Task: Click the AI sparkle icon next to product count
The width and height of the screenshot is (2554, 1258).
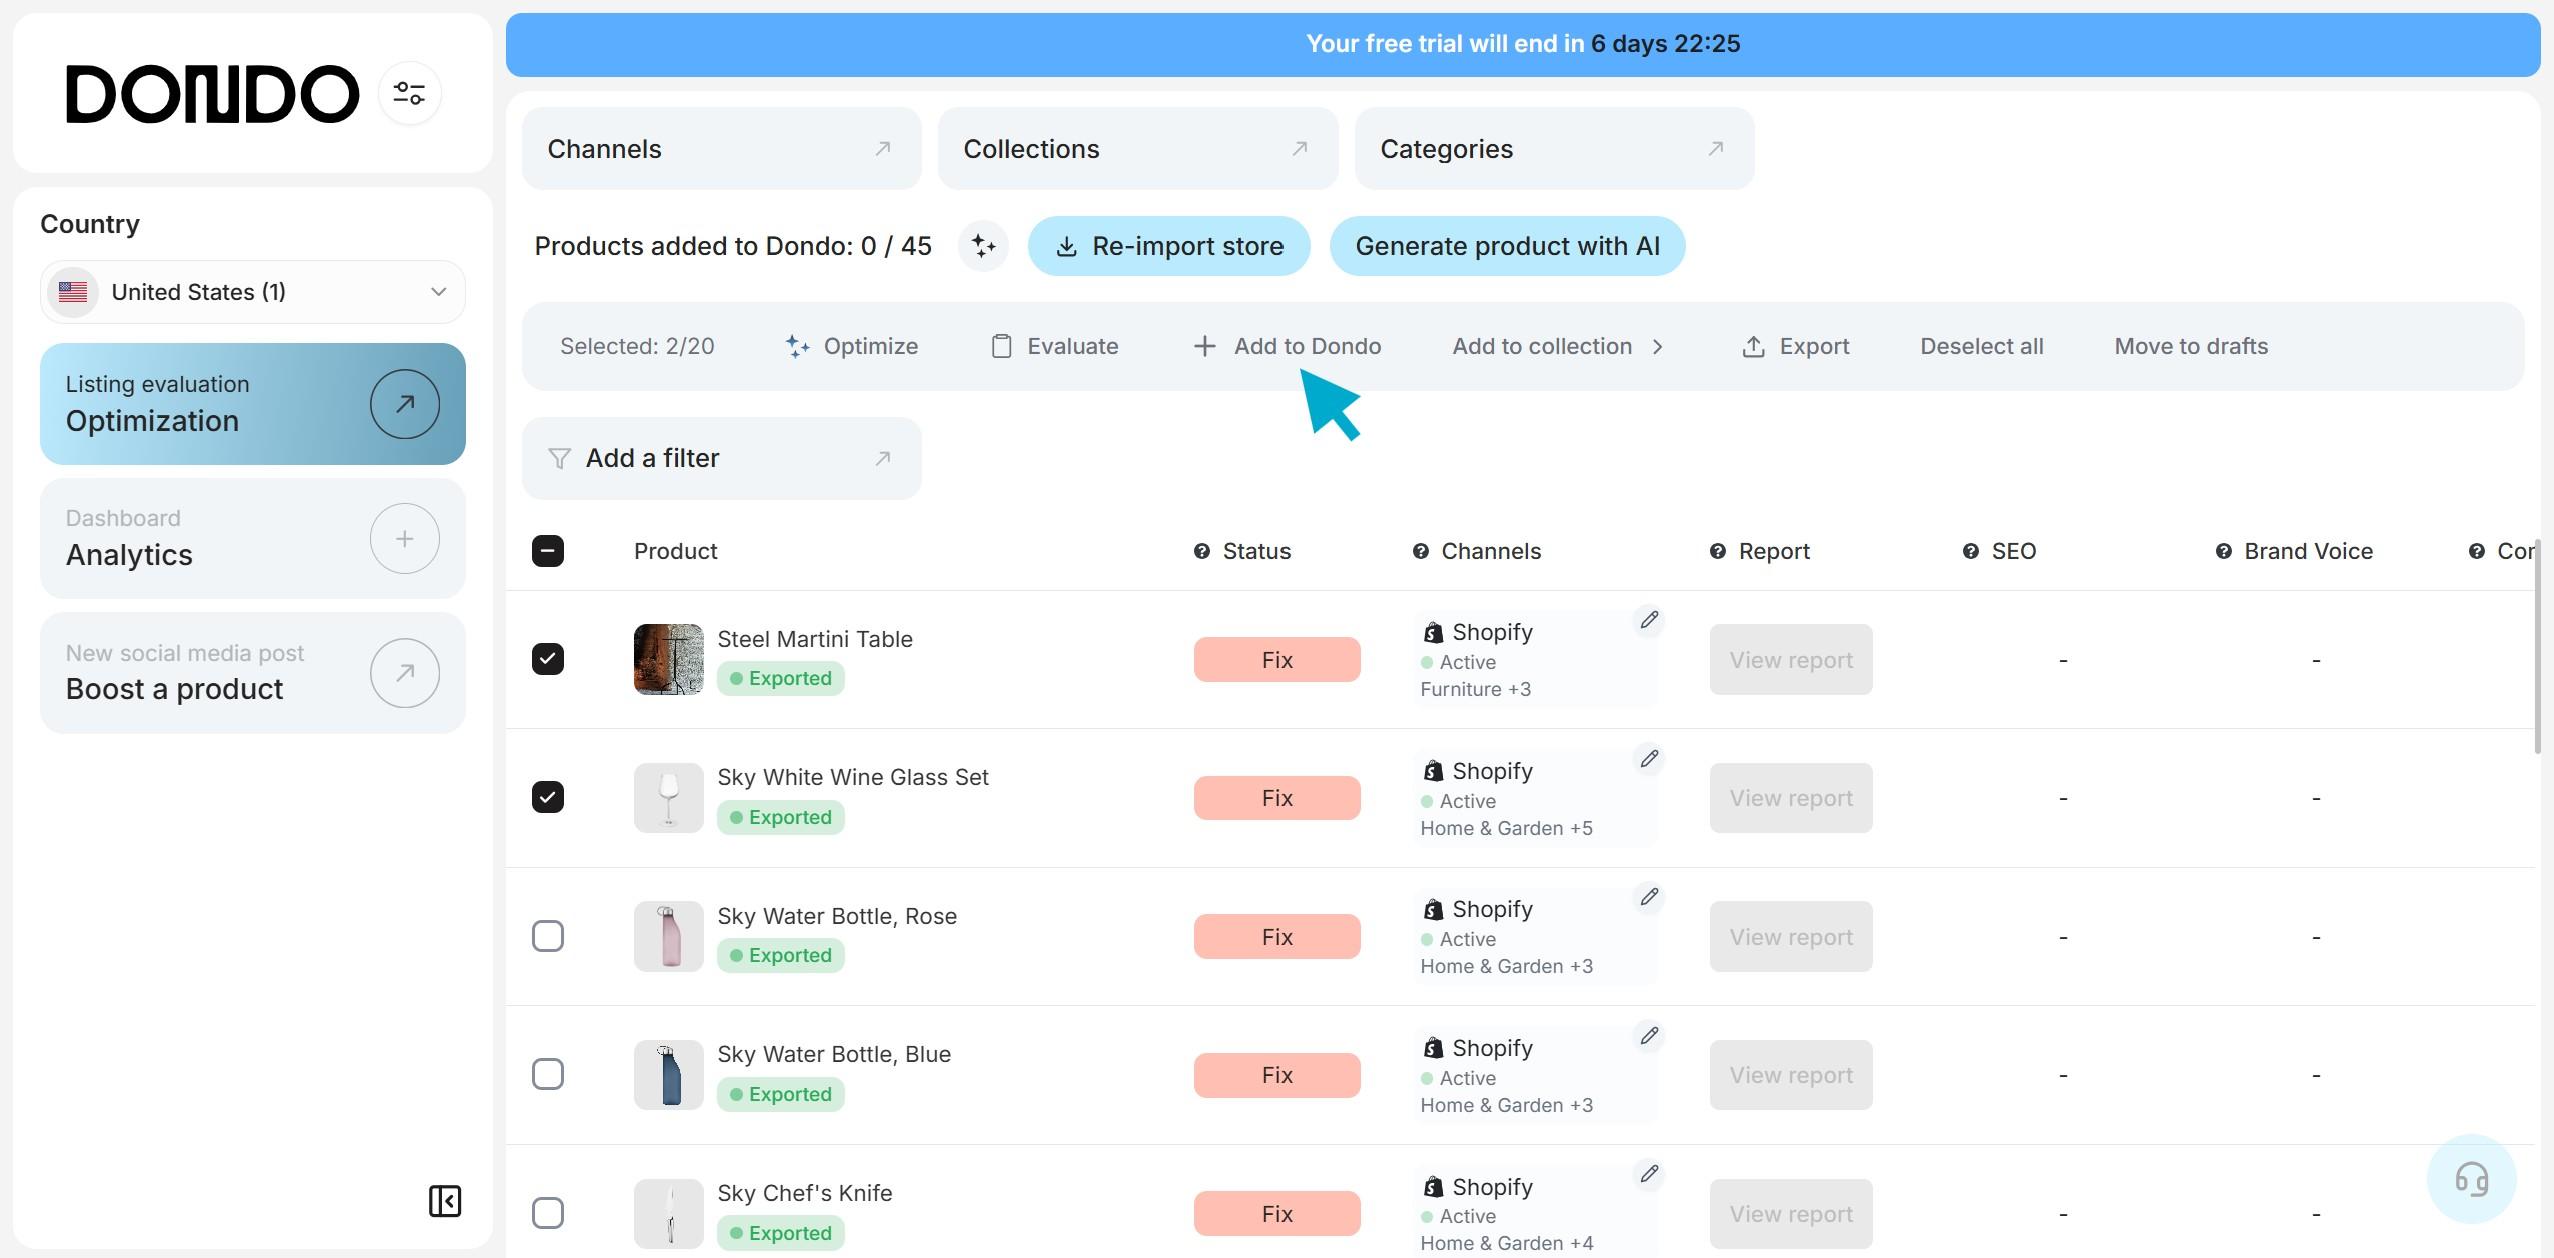Action: [x=983, y=246]
